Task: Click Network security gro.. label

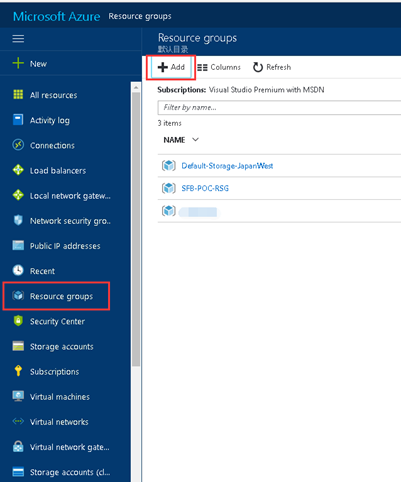Action: point(70,221)
